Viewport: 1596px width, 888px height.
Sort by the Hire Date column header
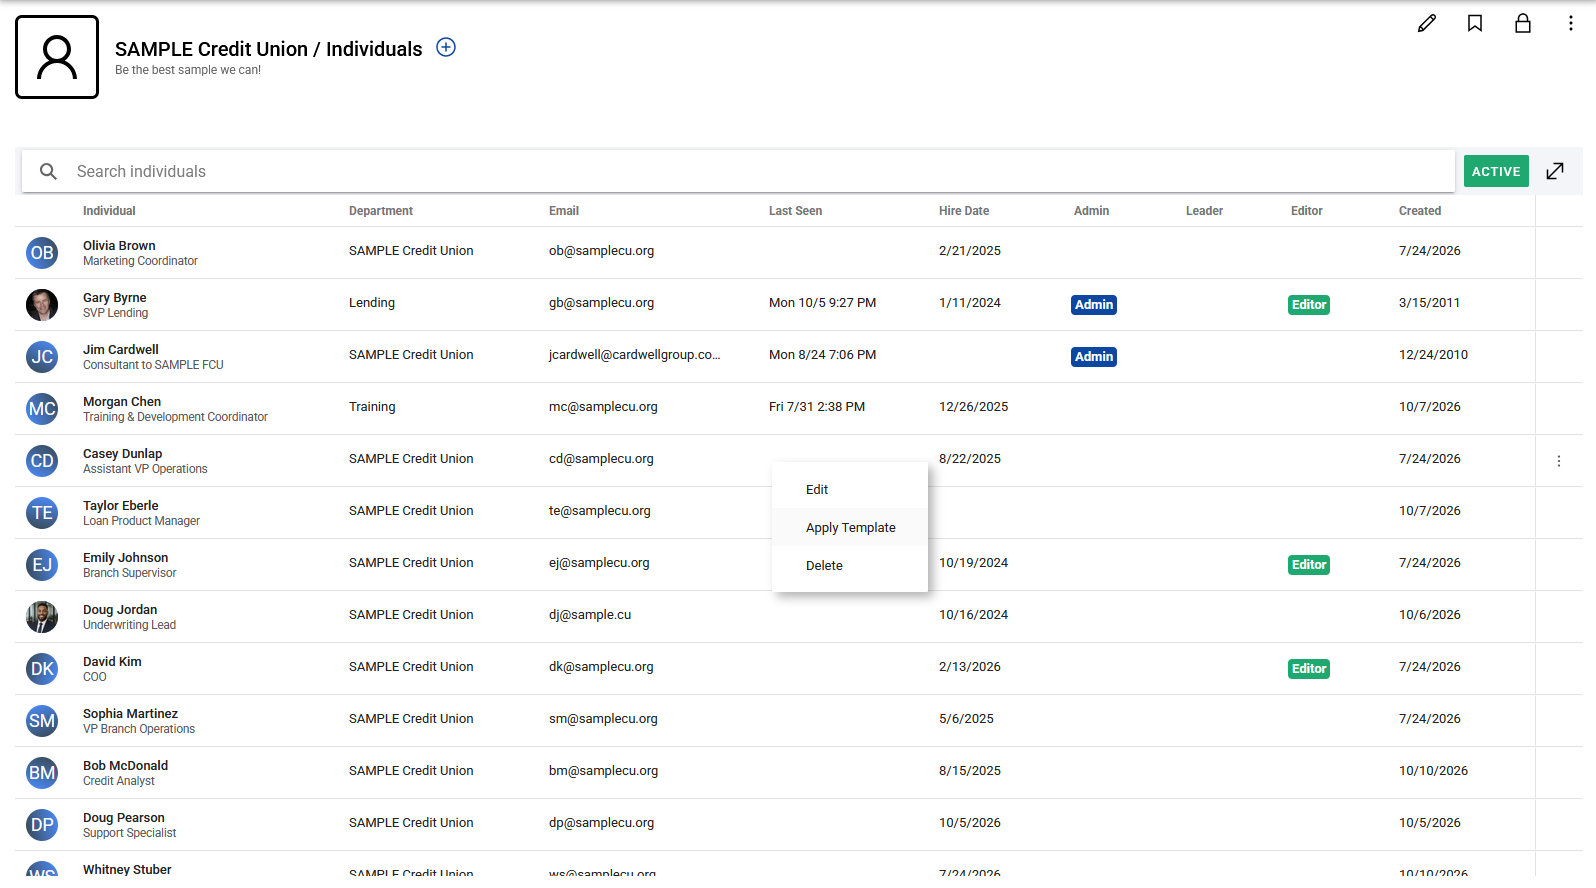point(964,211)
